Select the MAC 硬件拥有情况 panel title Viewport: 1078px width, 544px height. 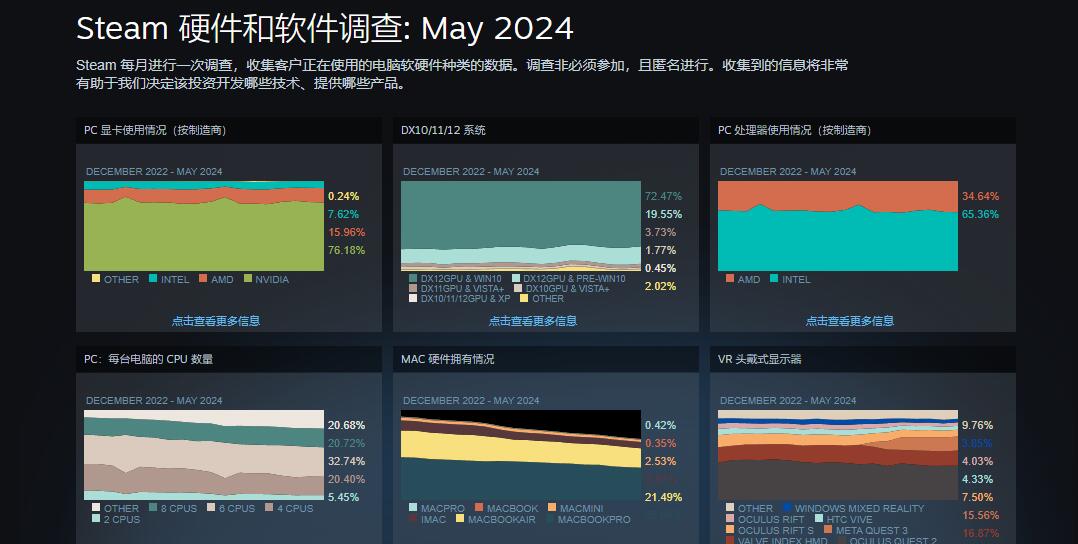tap(447, 359)
